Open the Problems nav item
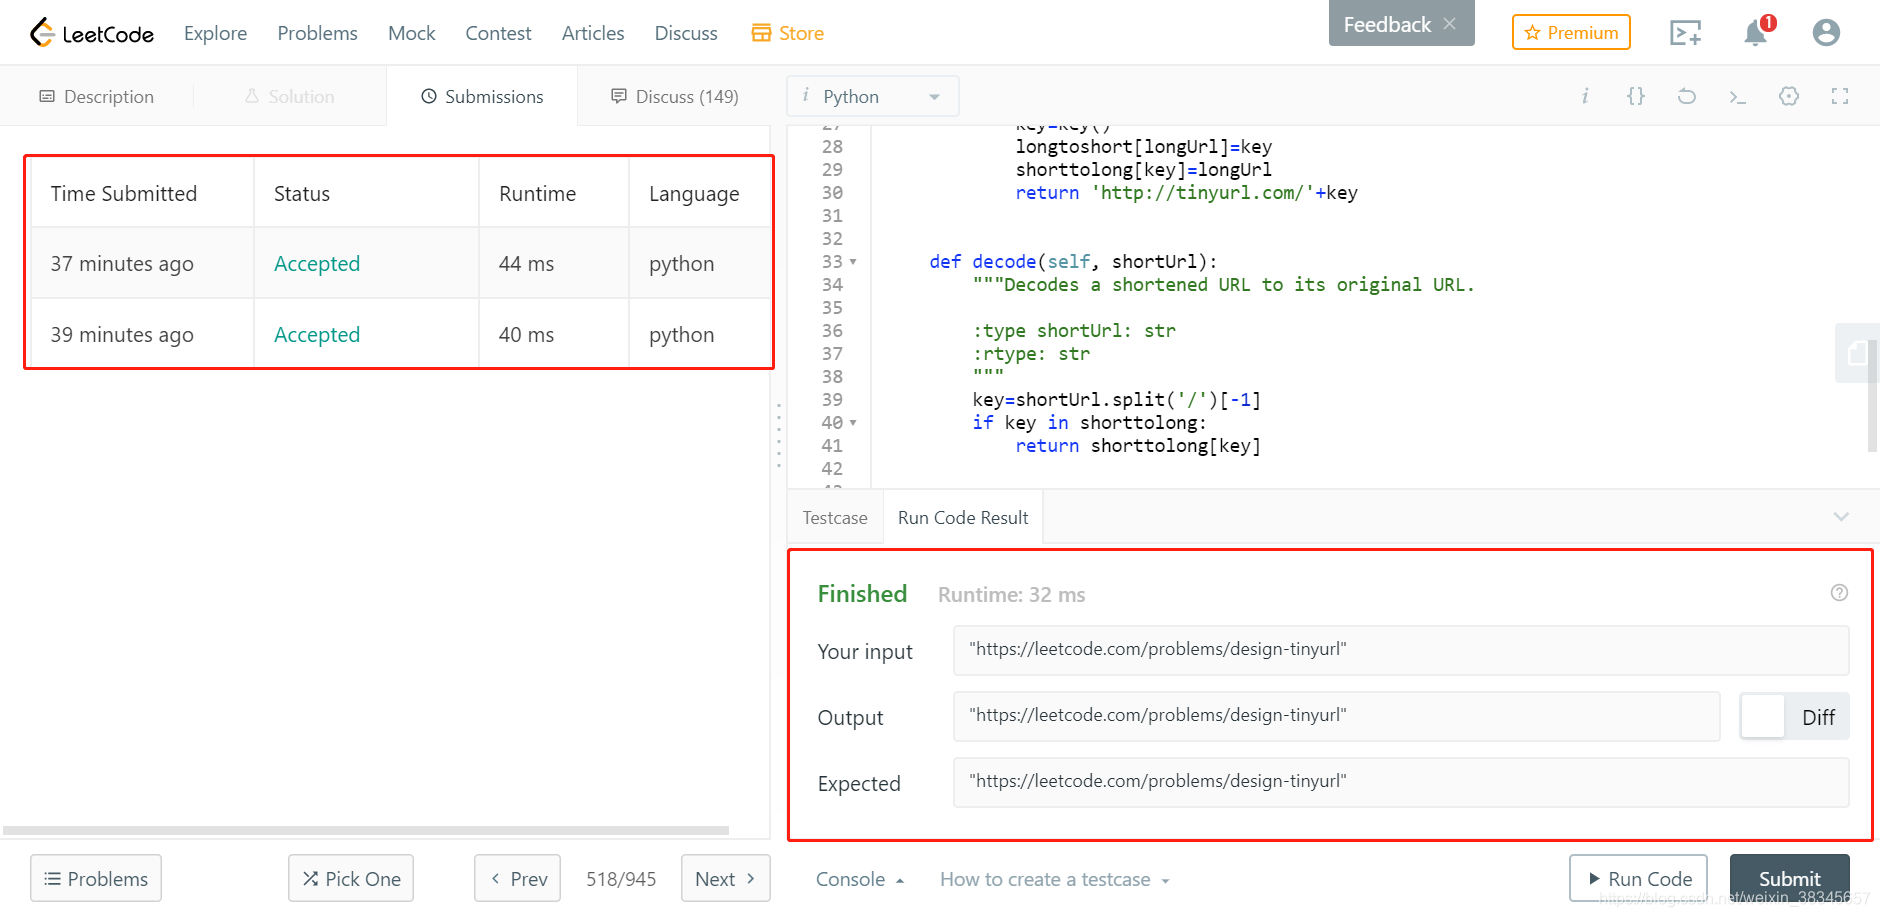The width and height of the screenshot is (1880, 917). click(x=317, y=33)
